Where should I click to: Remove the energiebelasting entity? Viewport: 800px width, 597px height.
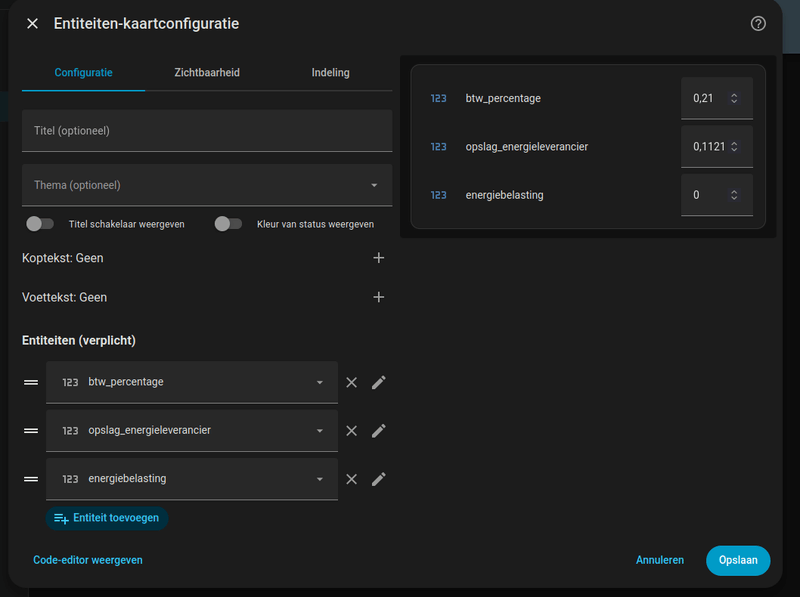tap(352, 479)
